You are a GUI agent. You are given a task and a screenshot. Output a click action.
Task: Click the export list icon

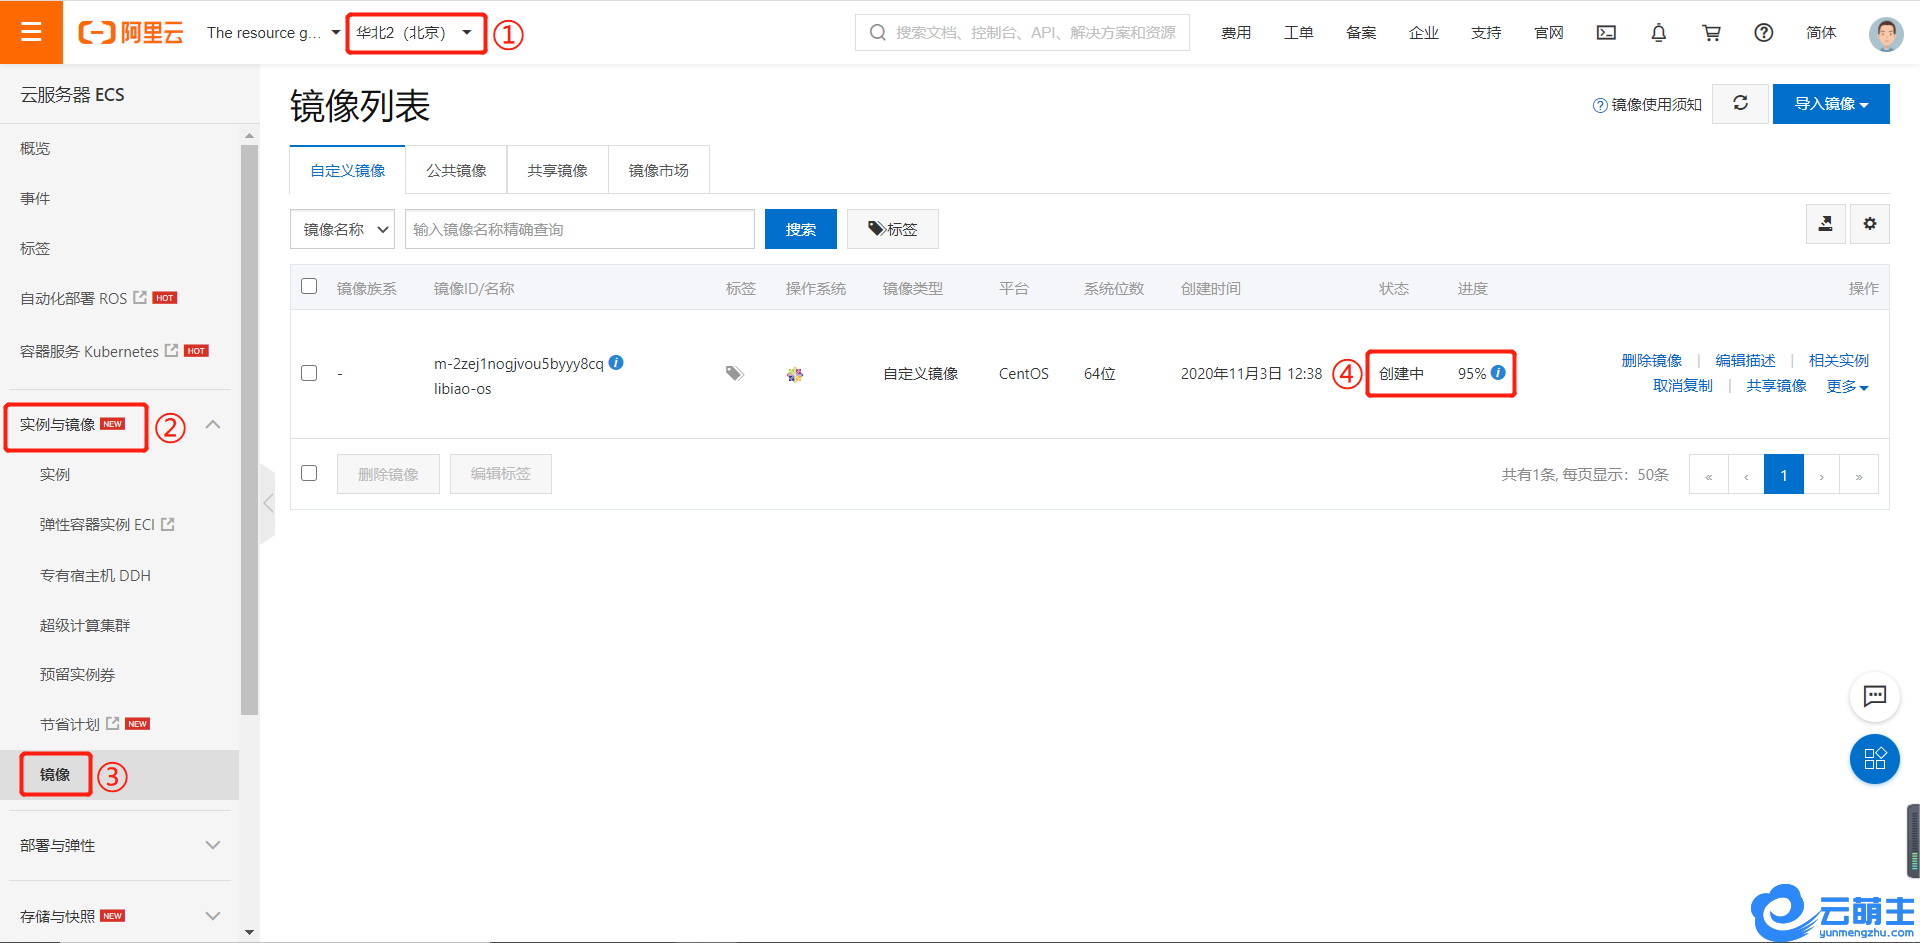click(x=1825, y=224)
